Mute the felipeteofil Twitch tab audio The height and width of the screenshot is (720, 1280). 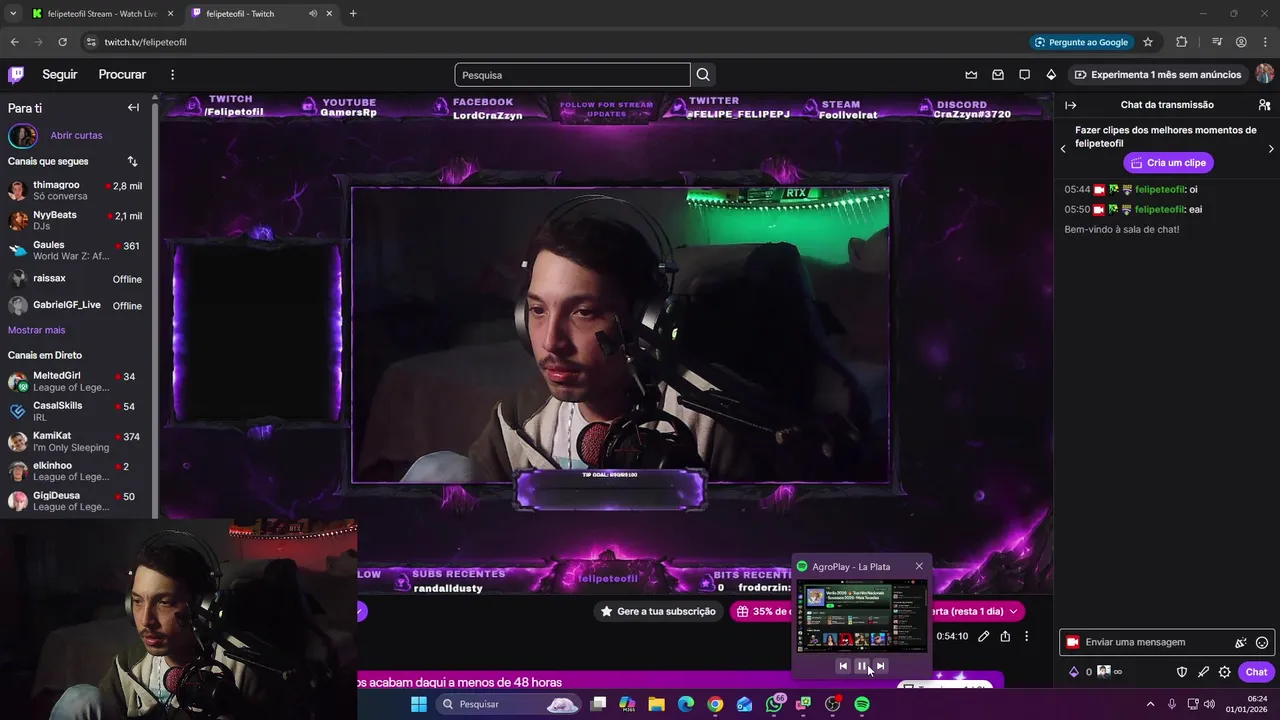tap(313, 14)
